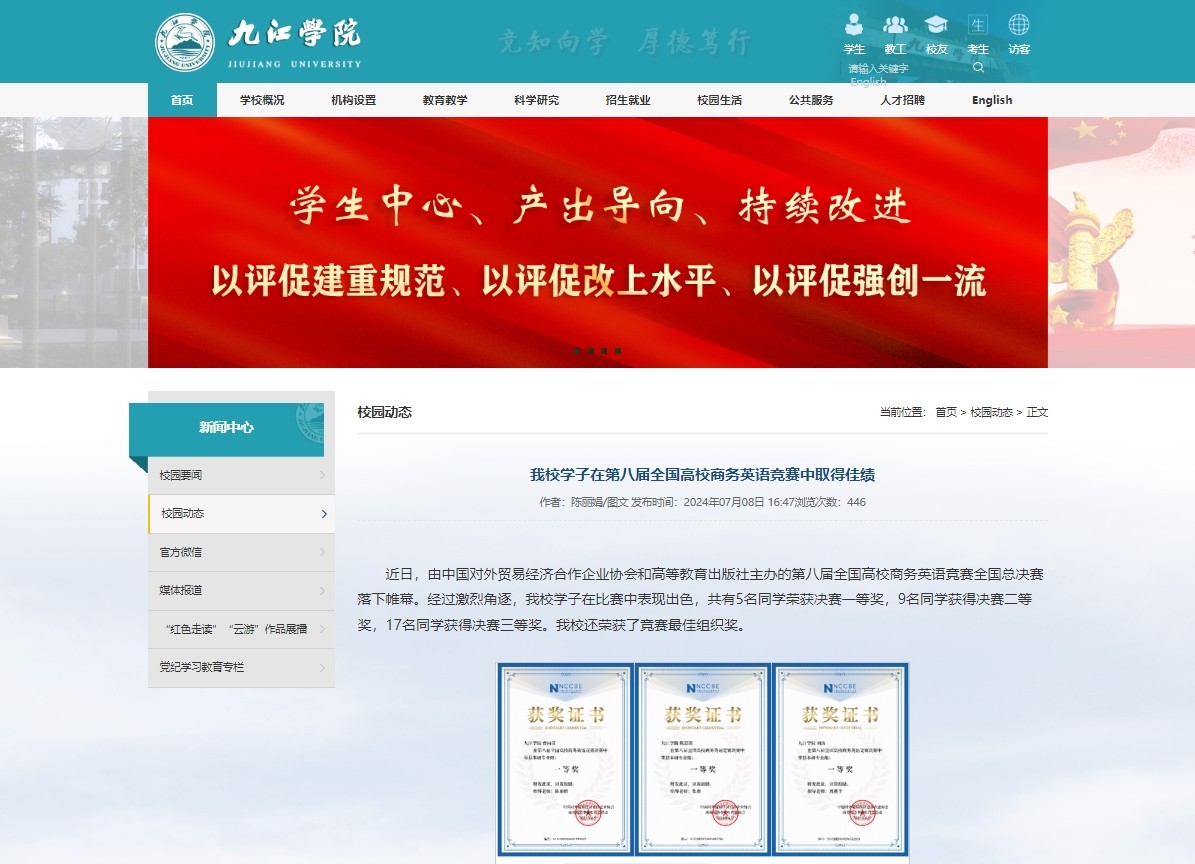Viewport: 1195px width, 864px height.
Task: Select the first banner carousel dot
Action: pyautogui.click(x=577, y=351)
